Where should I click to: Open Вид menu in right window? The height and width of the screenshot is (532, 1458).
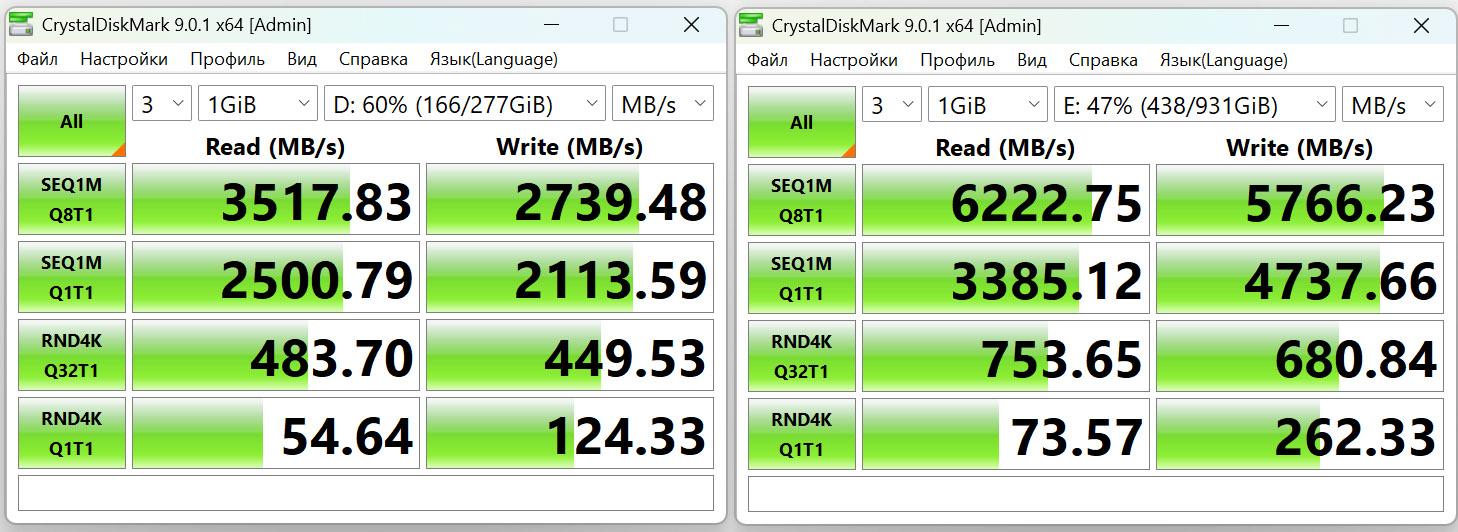pos(1032,59)
